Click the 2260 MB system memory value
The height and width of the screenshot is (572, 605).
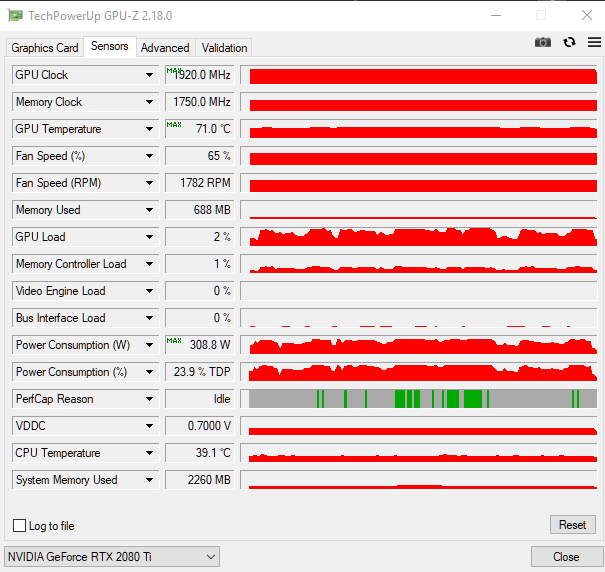tap(200, 480)
